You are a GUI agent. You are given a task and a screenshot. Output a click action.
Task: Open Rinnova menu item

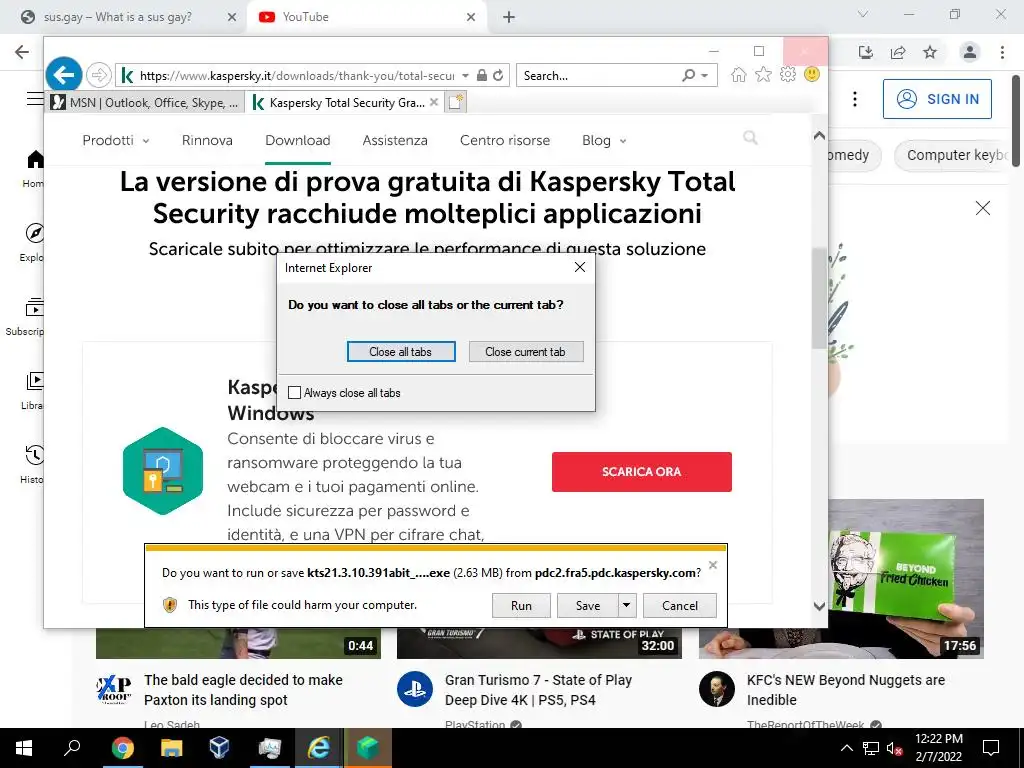[207, 140]
